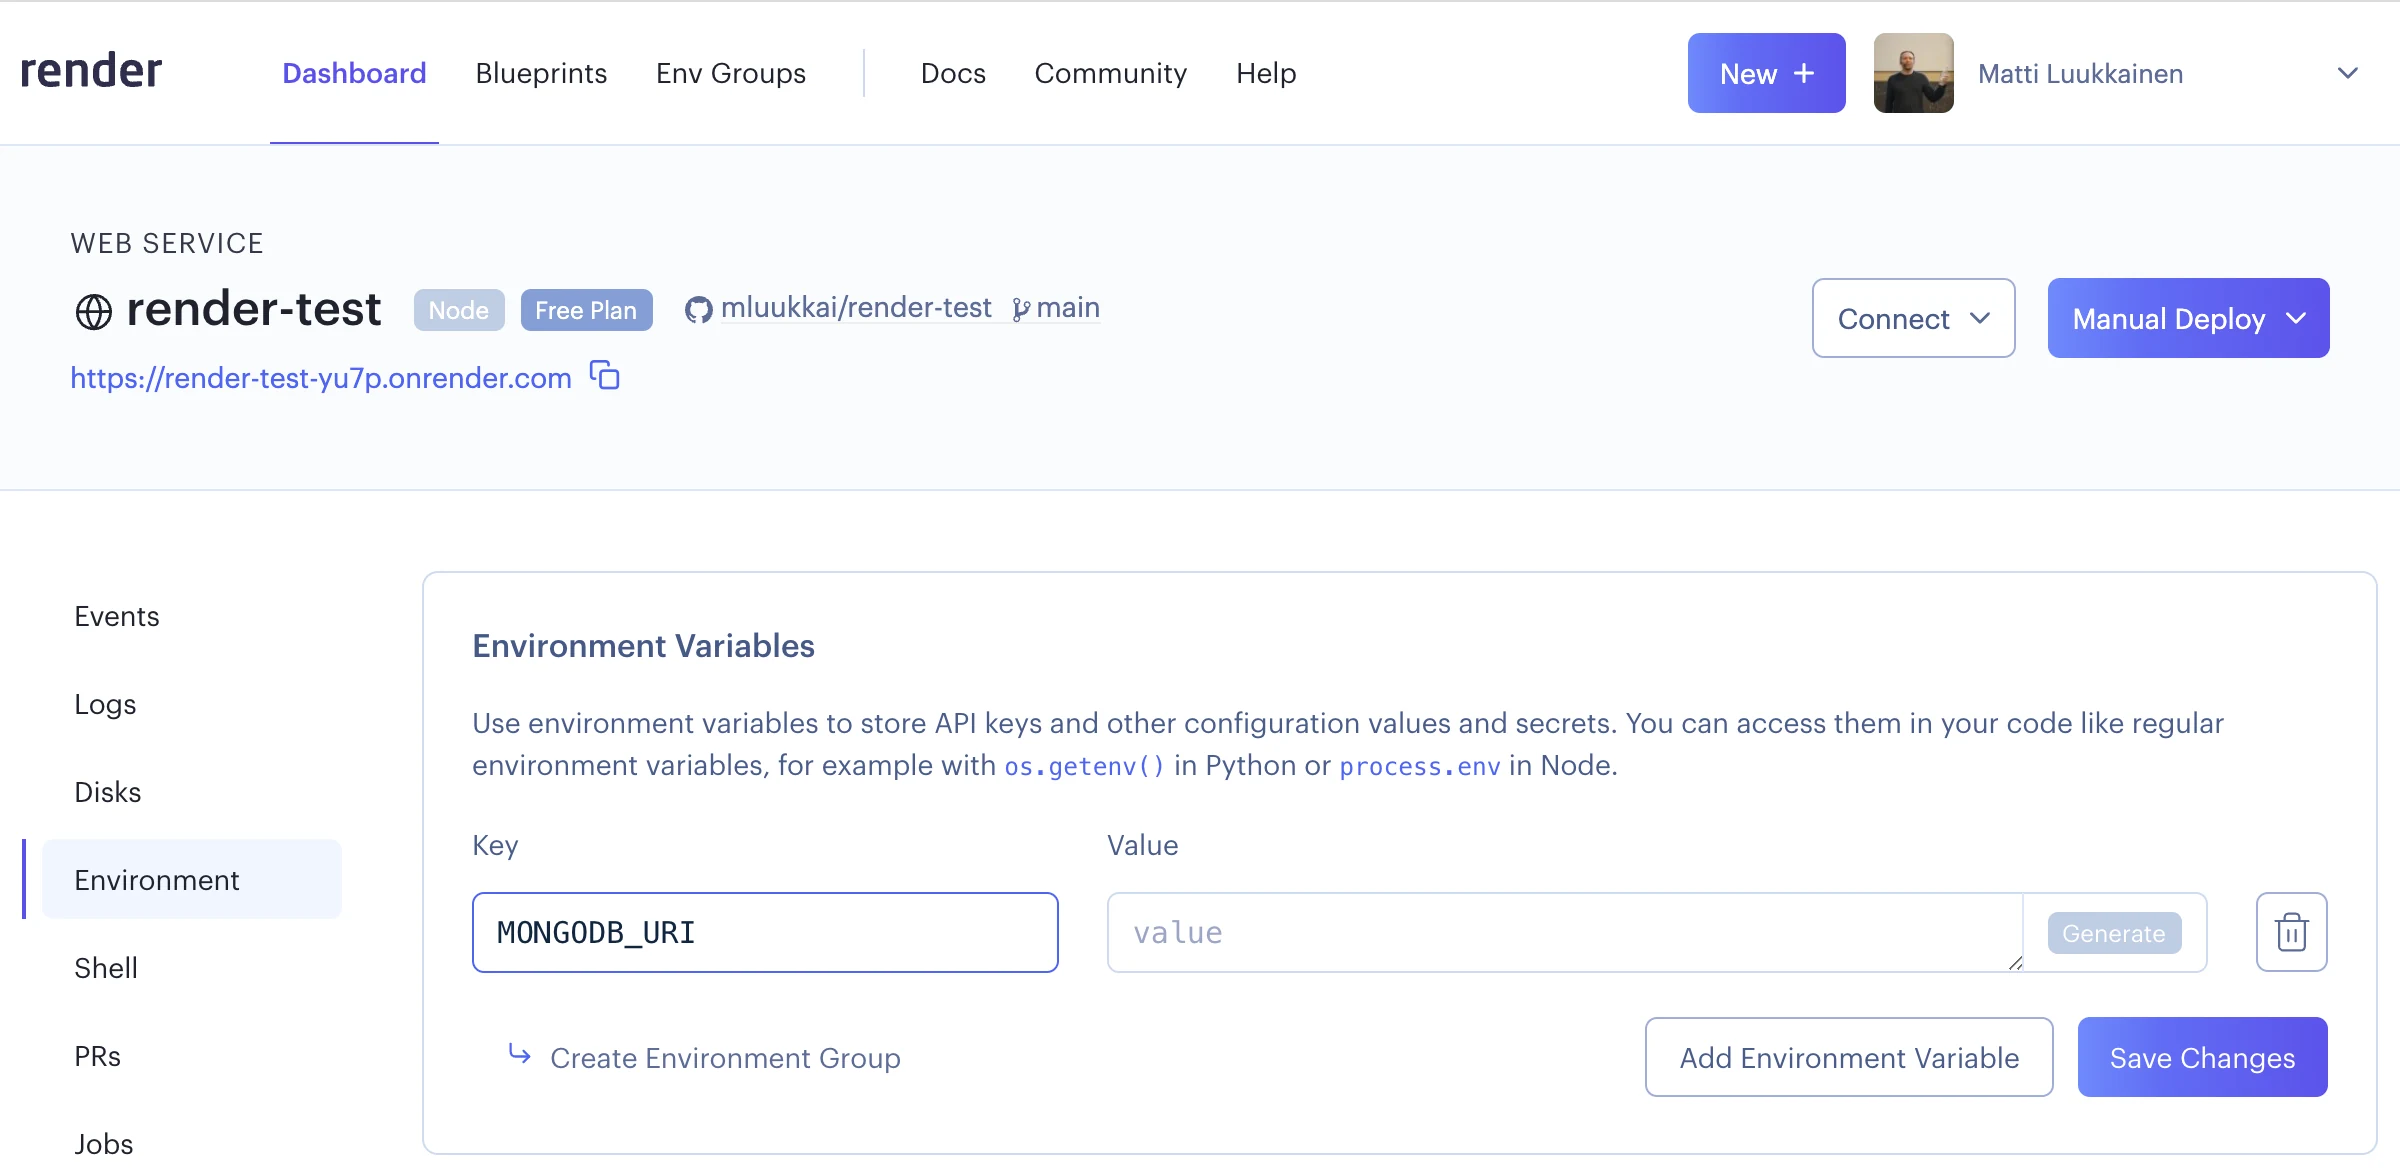Visit https://render-test-yu7p.onrender.com link
Screen dimensions: 2400x1172
[321, 378]
